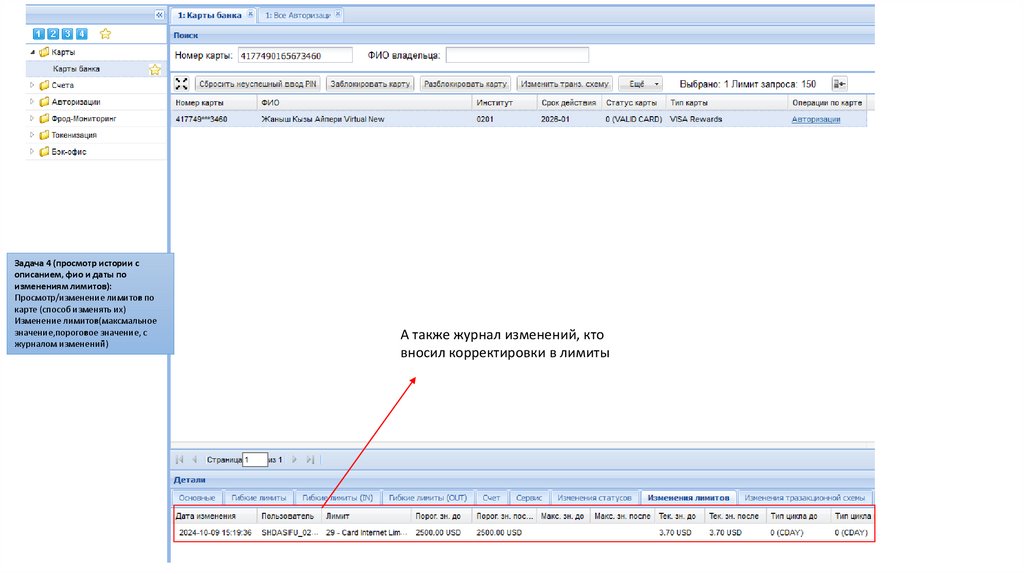1024x574 pixels.
Task: Click Сбросить неуспешный ввод PIN button
Action: tap(257, 84)
